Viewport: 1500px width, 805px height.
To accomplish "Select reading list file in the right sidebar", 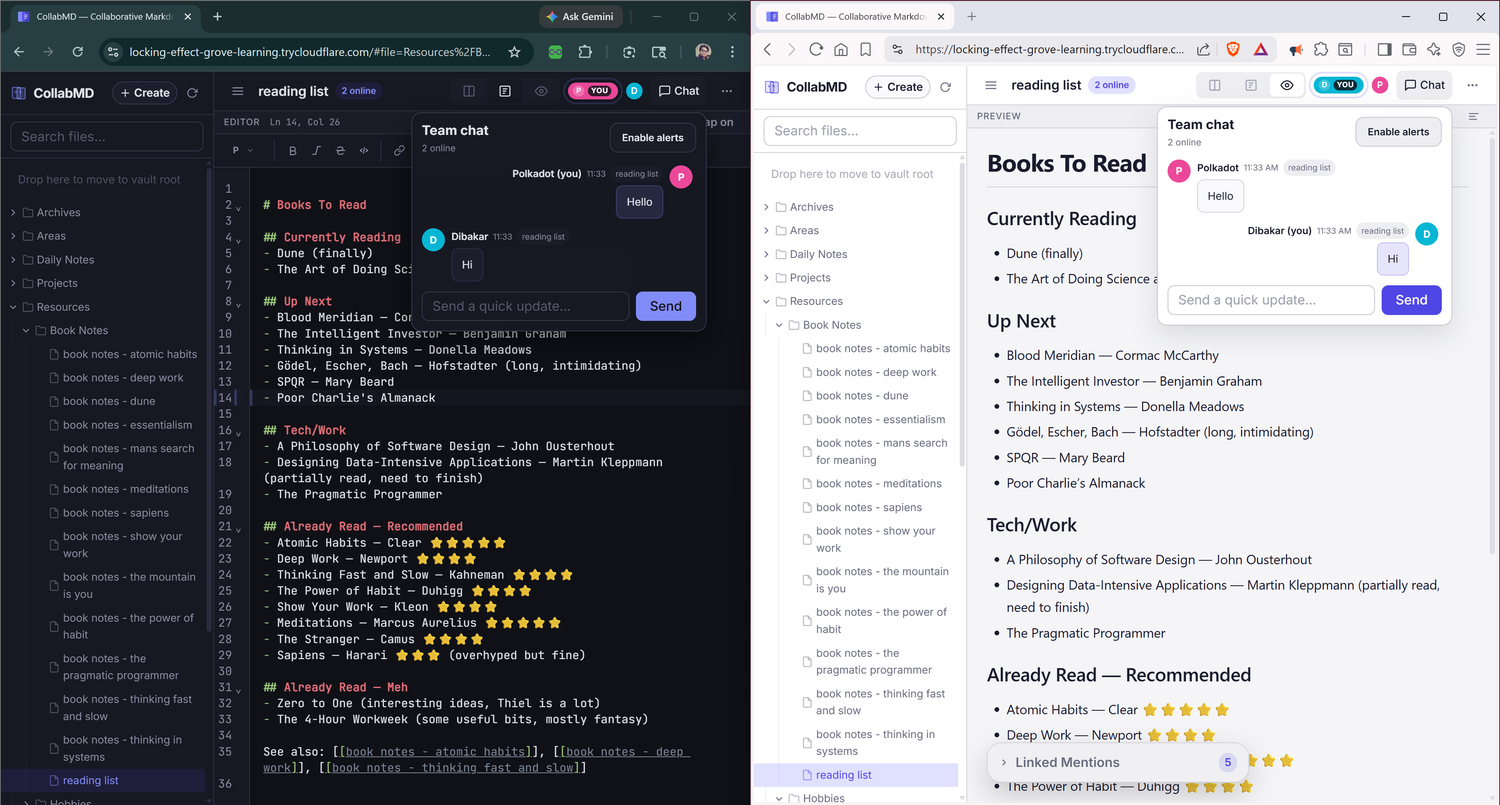I will click(x=844, y=775).
